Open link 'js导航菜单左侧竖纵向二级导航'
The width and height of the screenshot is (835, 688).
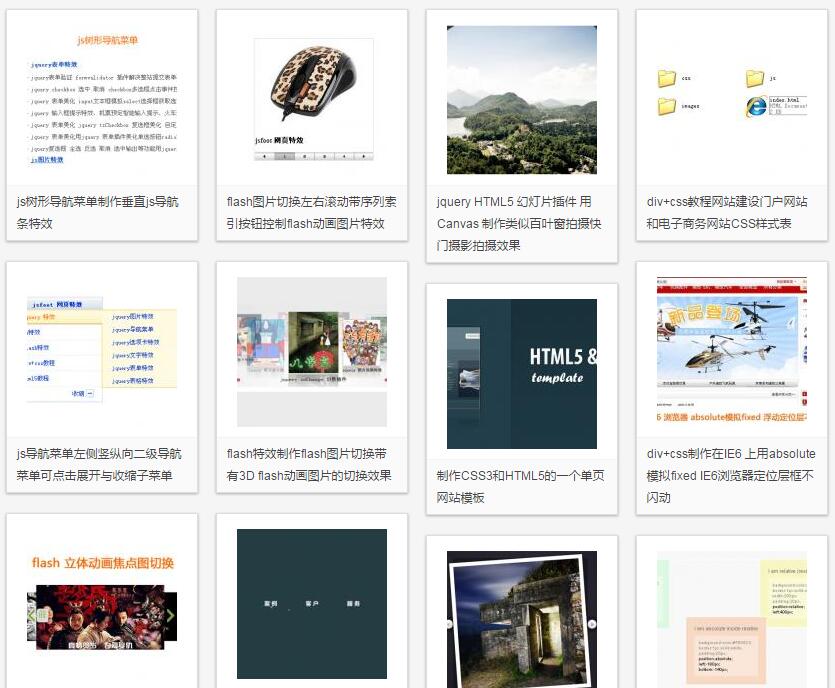point(99,464)
